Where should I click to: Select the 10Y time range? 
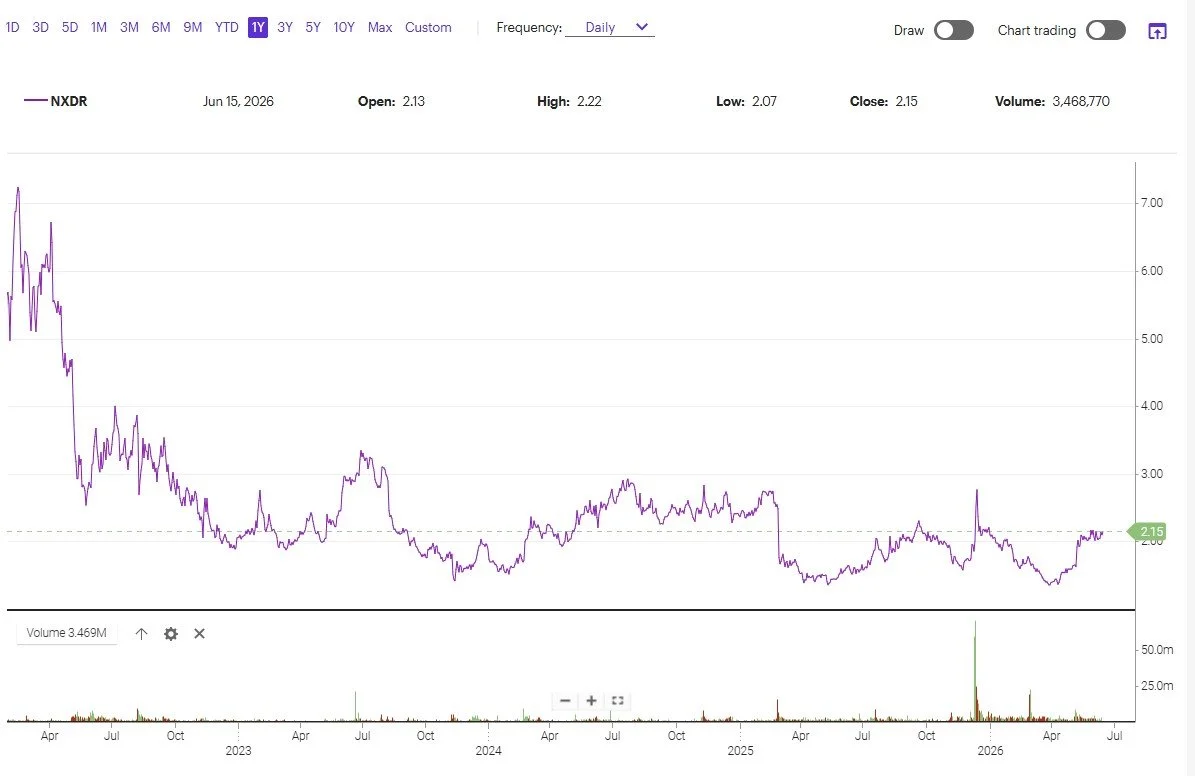(344, 27)
